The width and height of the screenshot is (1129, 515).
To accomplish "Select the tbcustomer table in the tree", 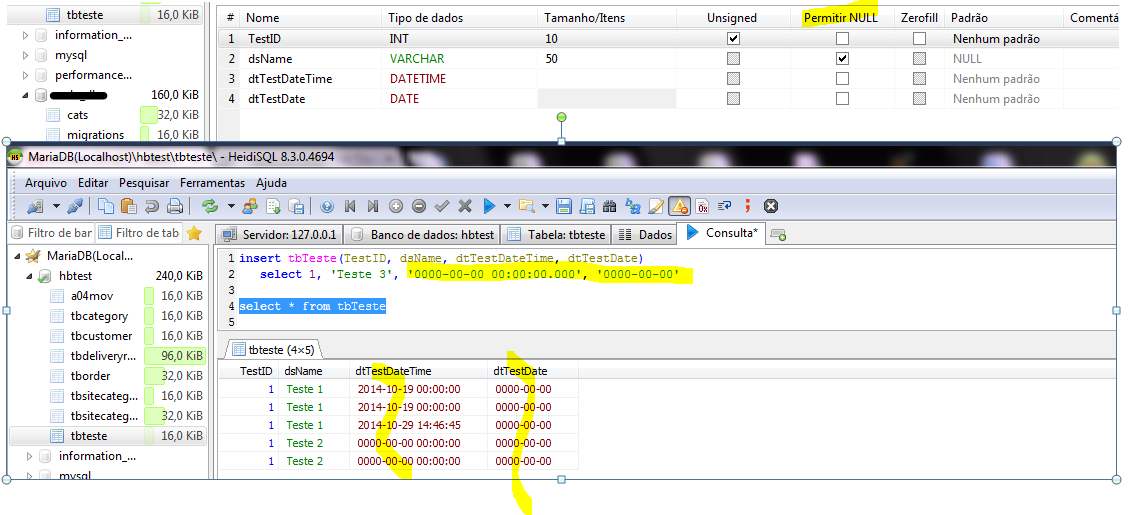I will pos(98,336).
